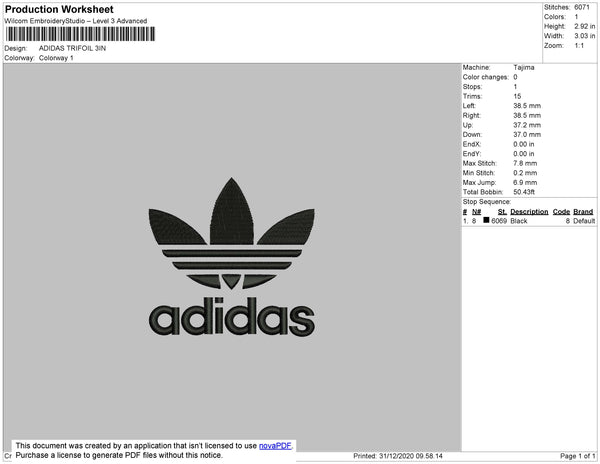Click the 'Black' thread description
The width and height of the screenshot is (600, 464).
click(x=518, y=221)
